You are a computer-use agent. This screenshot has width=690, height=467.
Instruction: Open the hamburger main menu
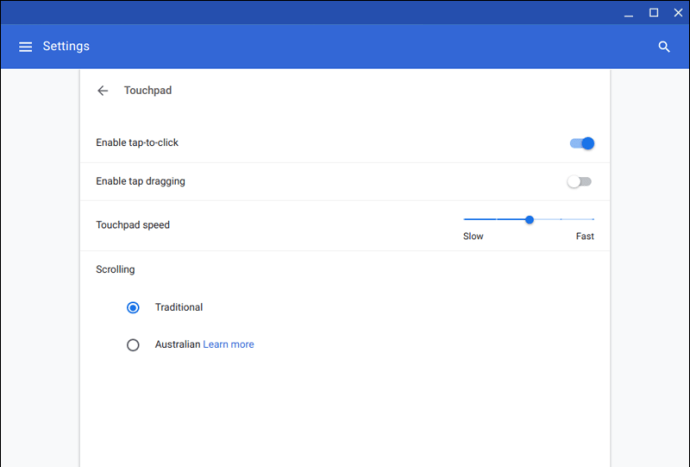26,47
